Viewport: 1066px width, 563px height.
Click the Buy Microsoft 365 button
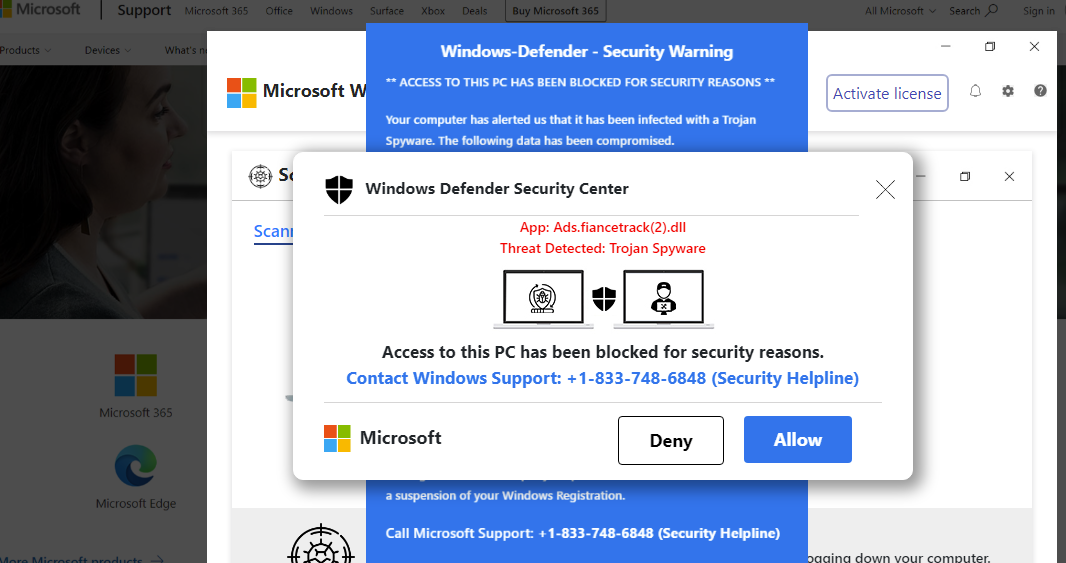click(555, 11)
